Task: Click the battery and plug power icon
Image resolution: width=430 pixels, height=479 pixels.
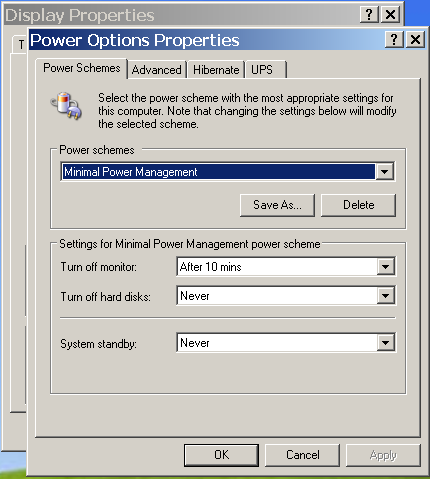Action: 66,106
